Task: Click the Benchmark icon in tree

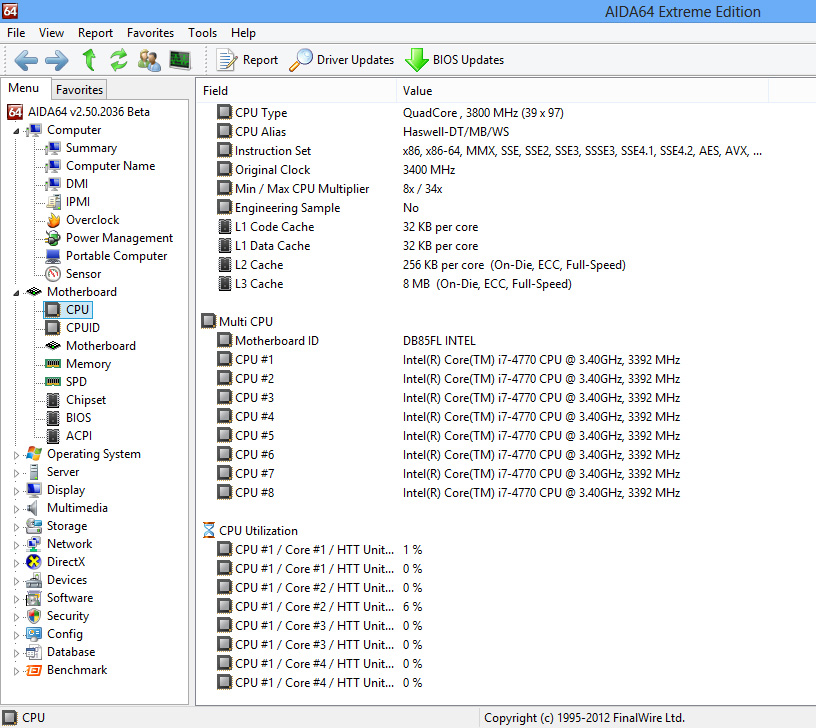Action: [x=34, y=670]
